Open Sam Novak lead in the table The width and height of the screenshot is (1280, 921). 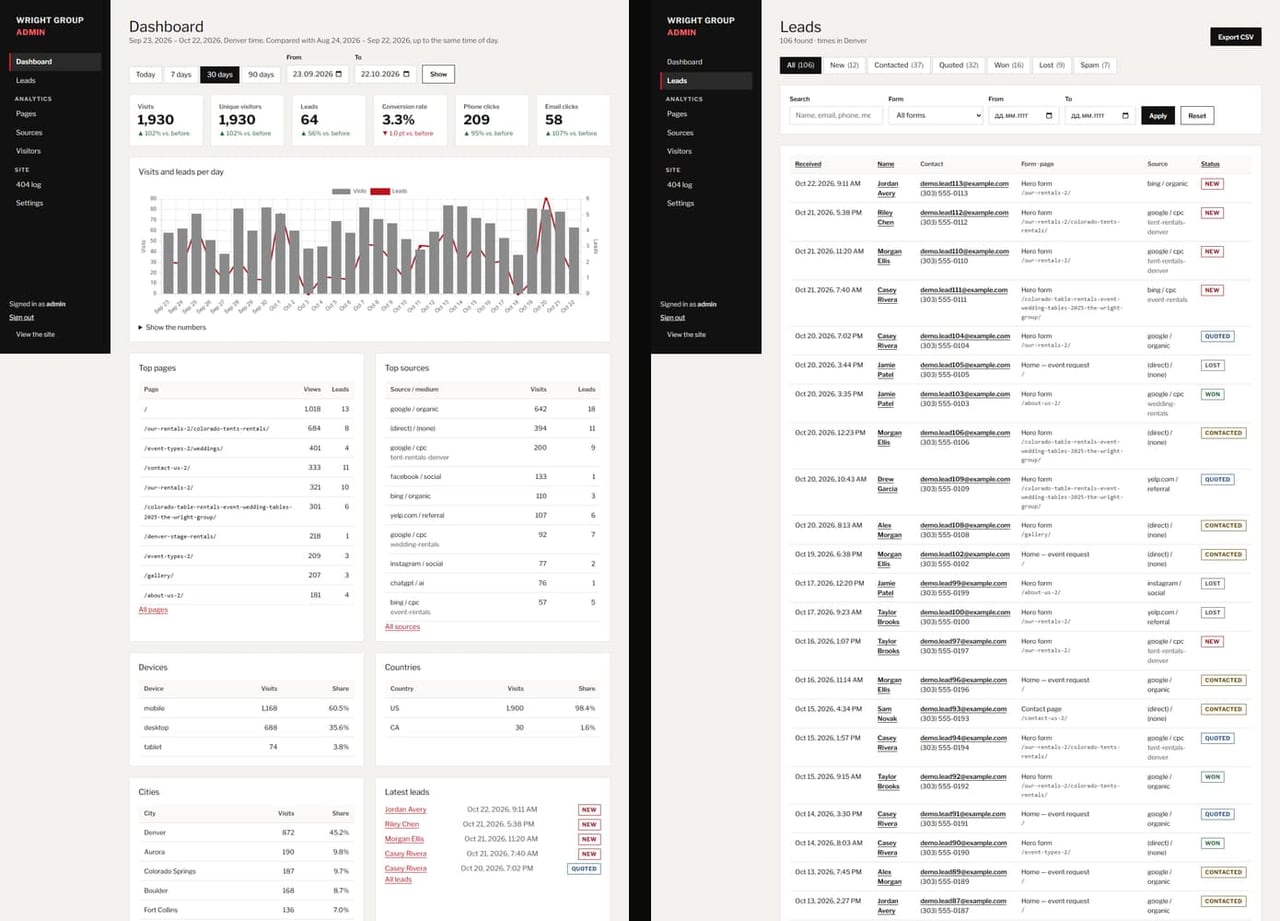tap(888, 714)
